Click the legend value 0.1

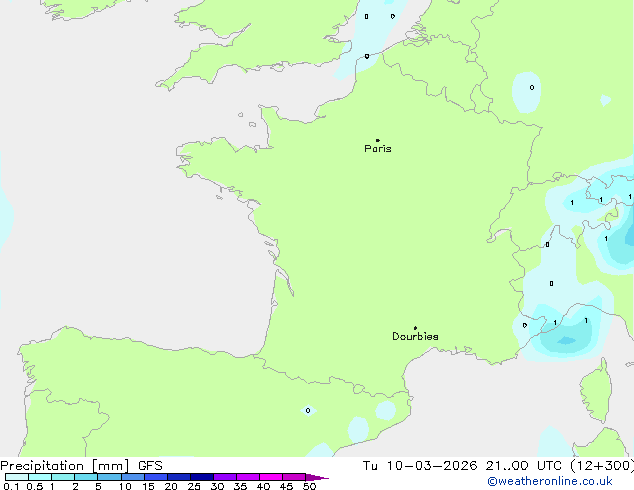[x=11, y=486]
